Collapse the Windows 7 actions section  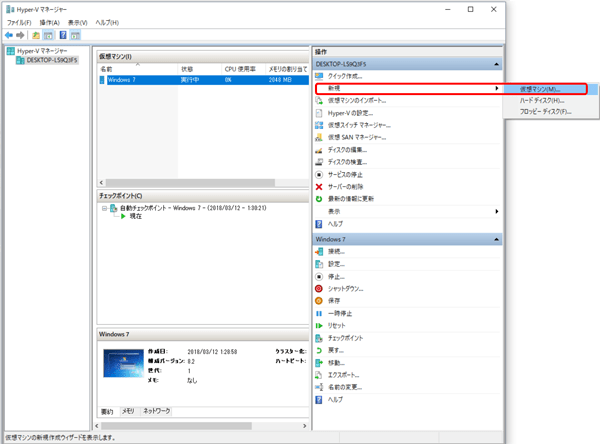(496, 239)
